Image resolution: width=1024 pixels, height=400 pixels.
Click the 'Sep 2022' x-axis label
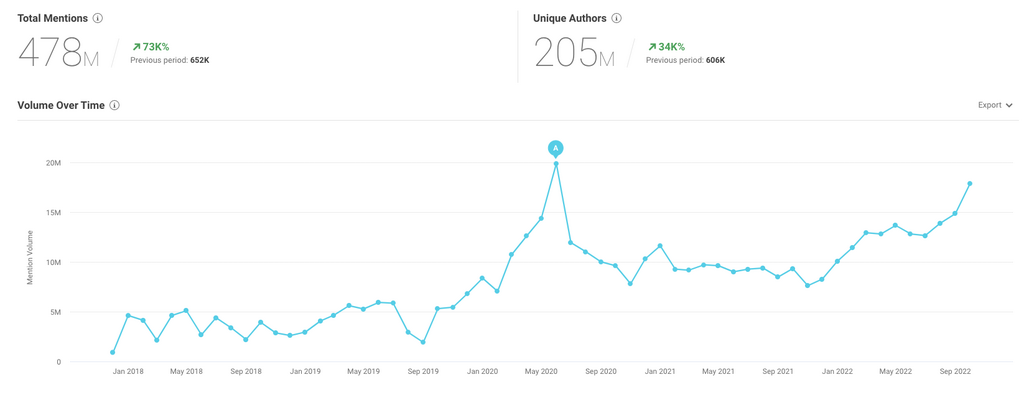[x=955, y=372]
